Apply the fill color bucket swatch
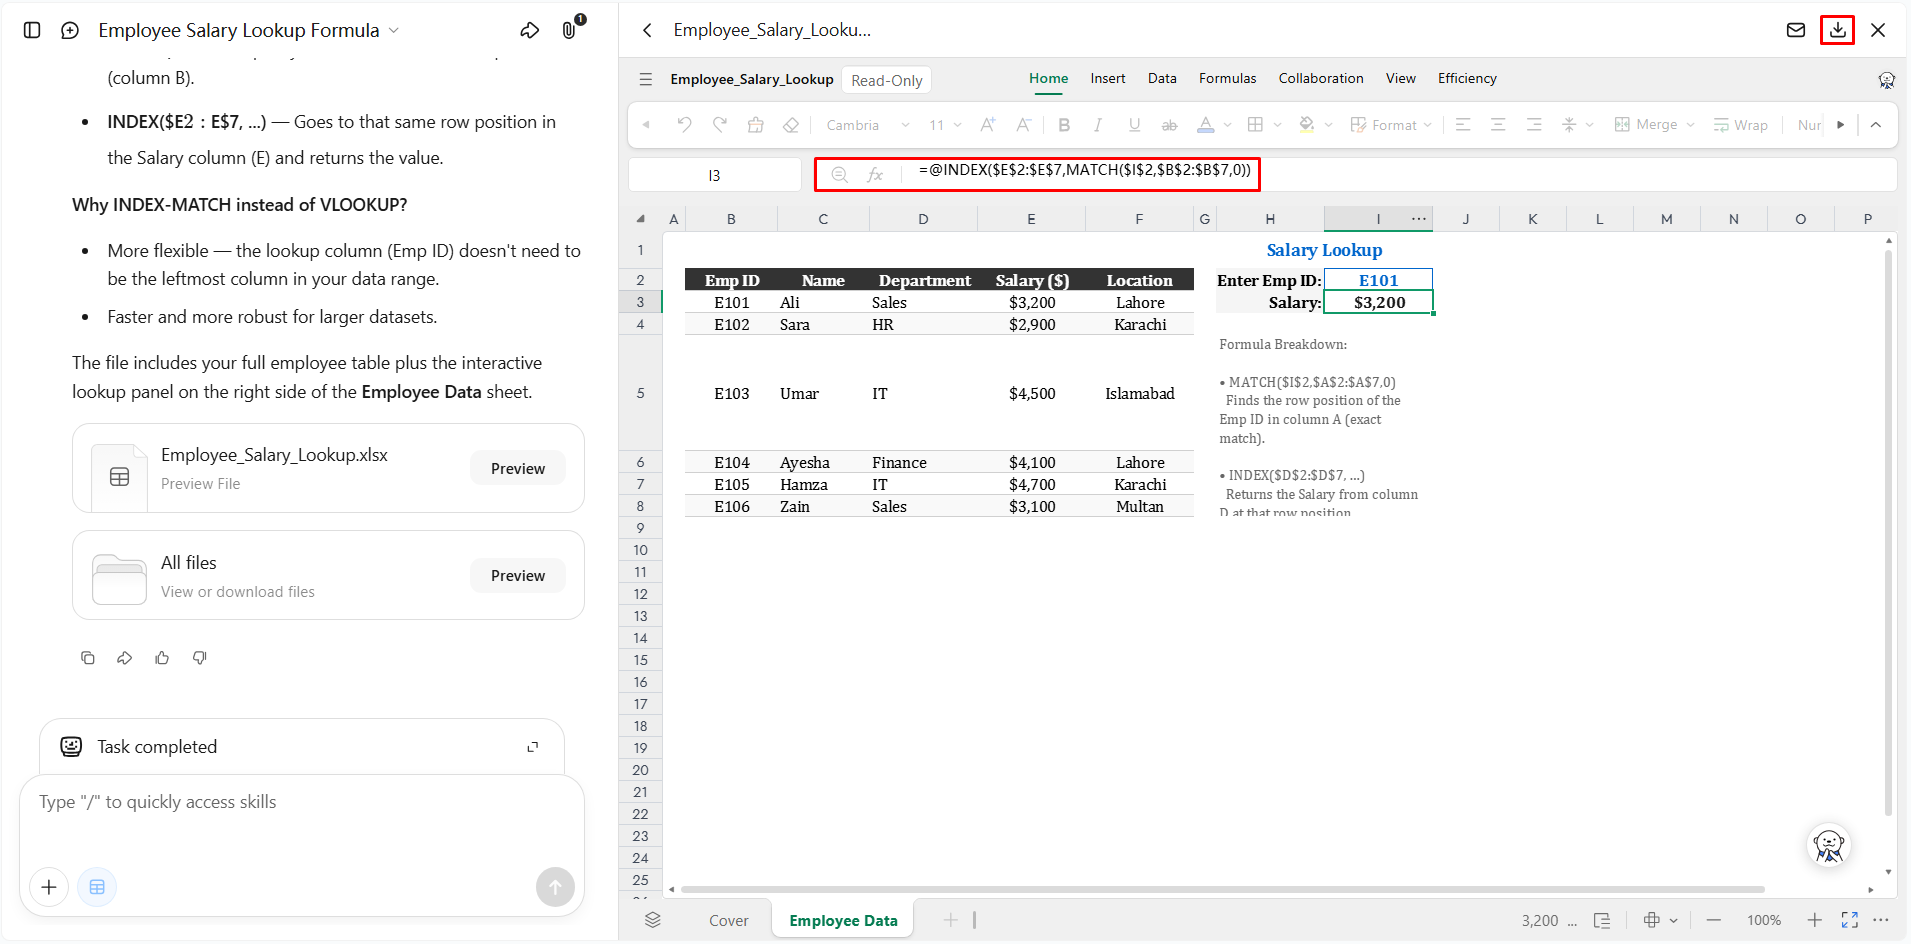 click(1306, 125)
